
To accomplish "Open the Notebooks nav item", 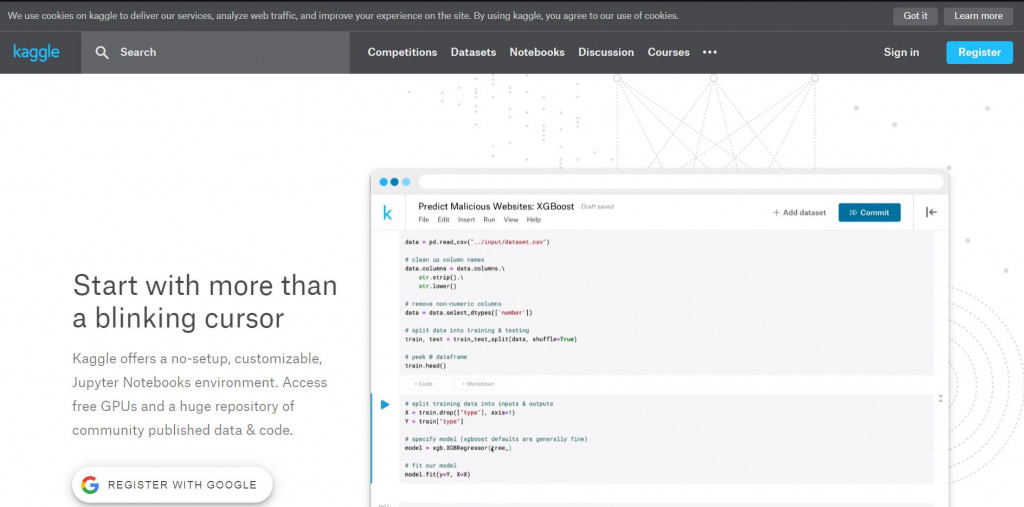I will (537, 52).
